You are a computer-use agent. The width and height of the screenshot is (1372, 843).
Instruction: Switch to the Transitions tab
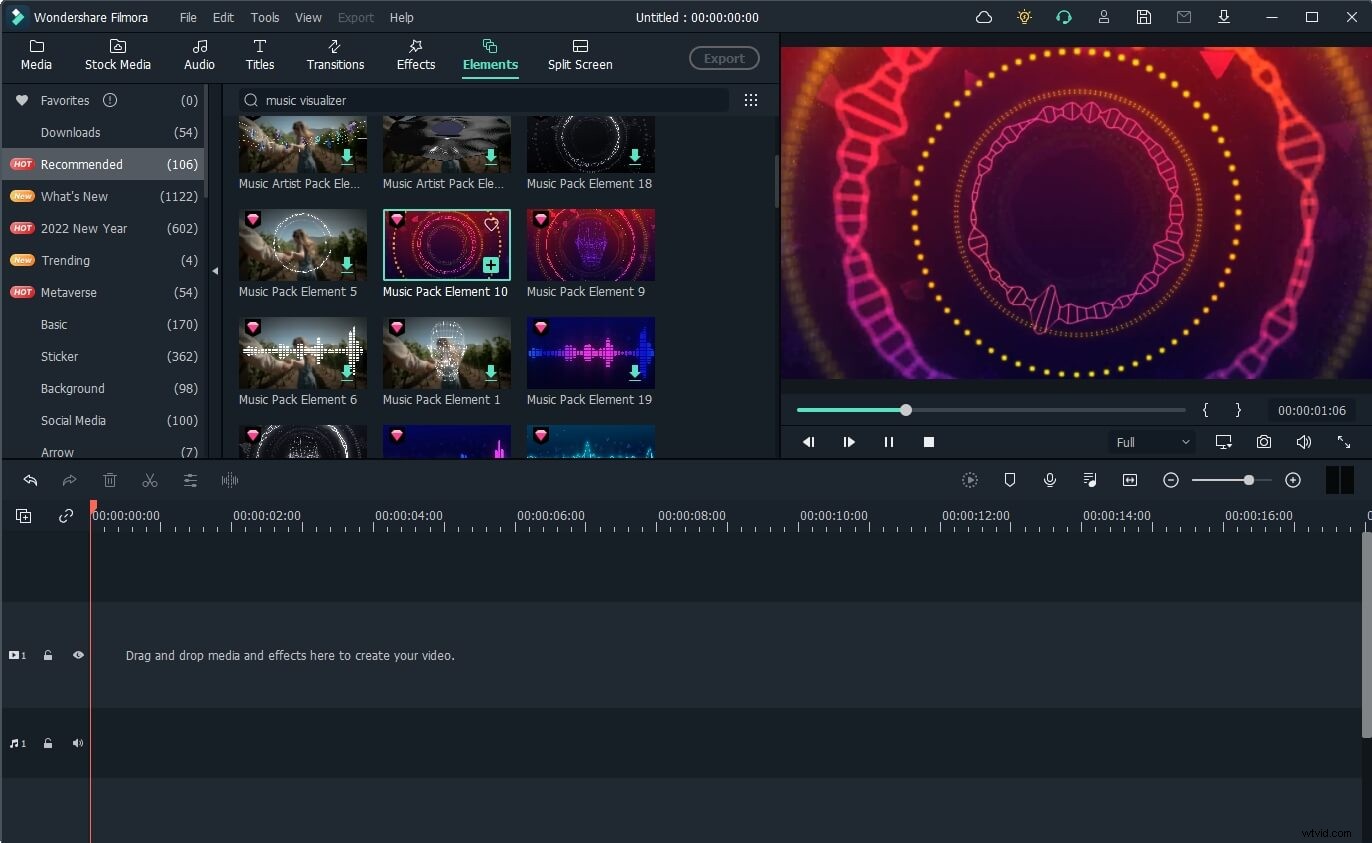click(x=335, y=55)
